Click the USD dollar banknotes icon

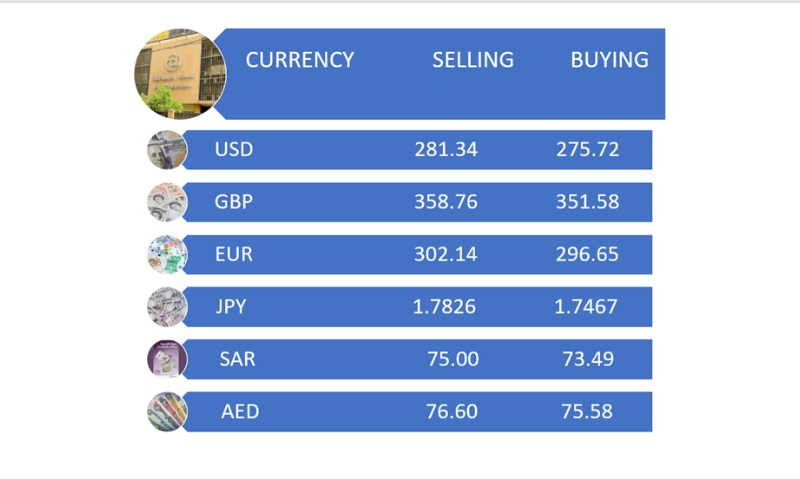coord(167,150)
